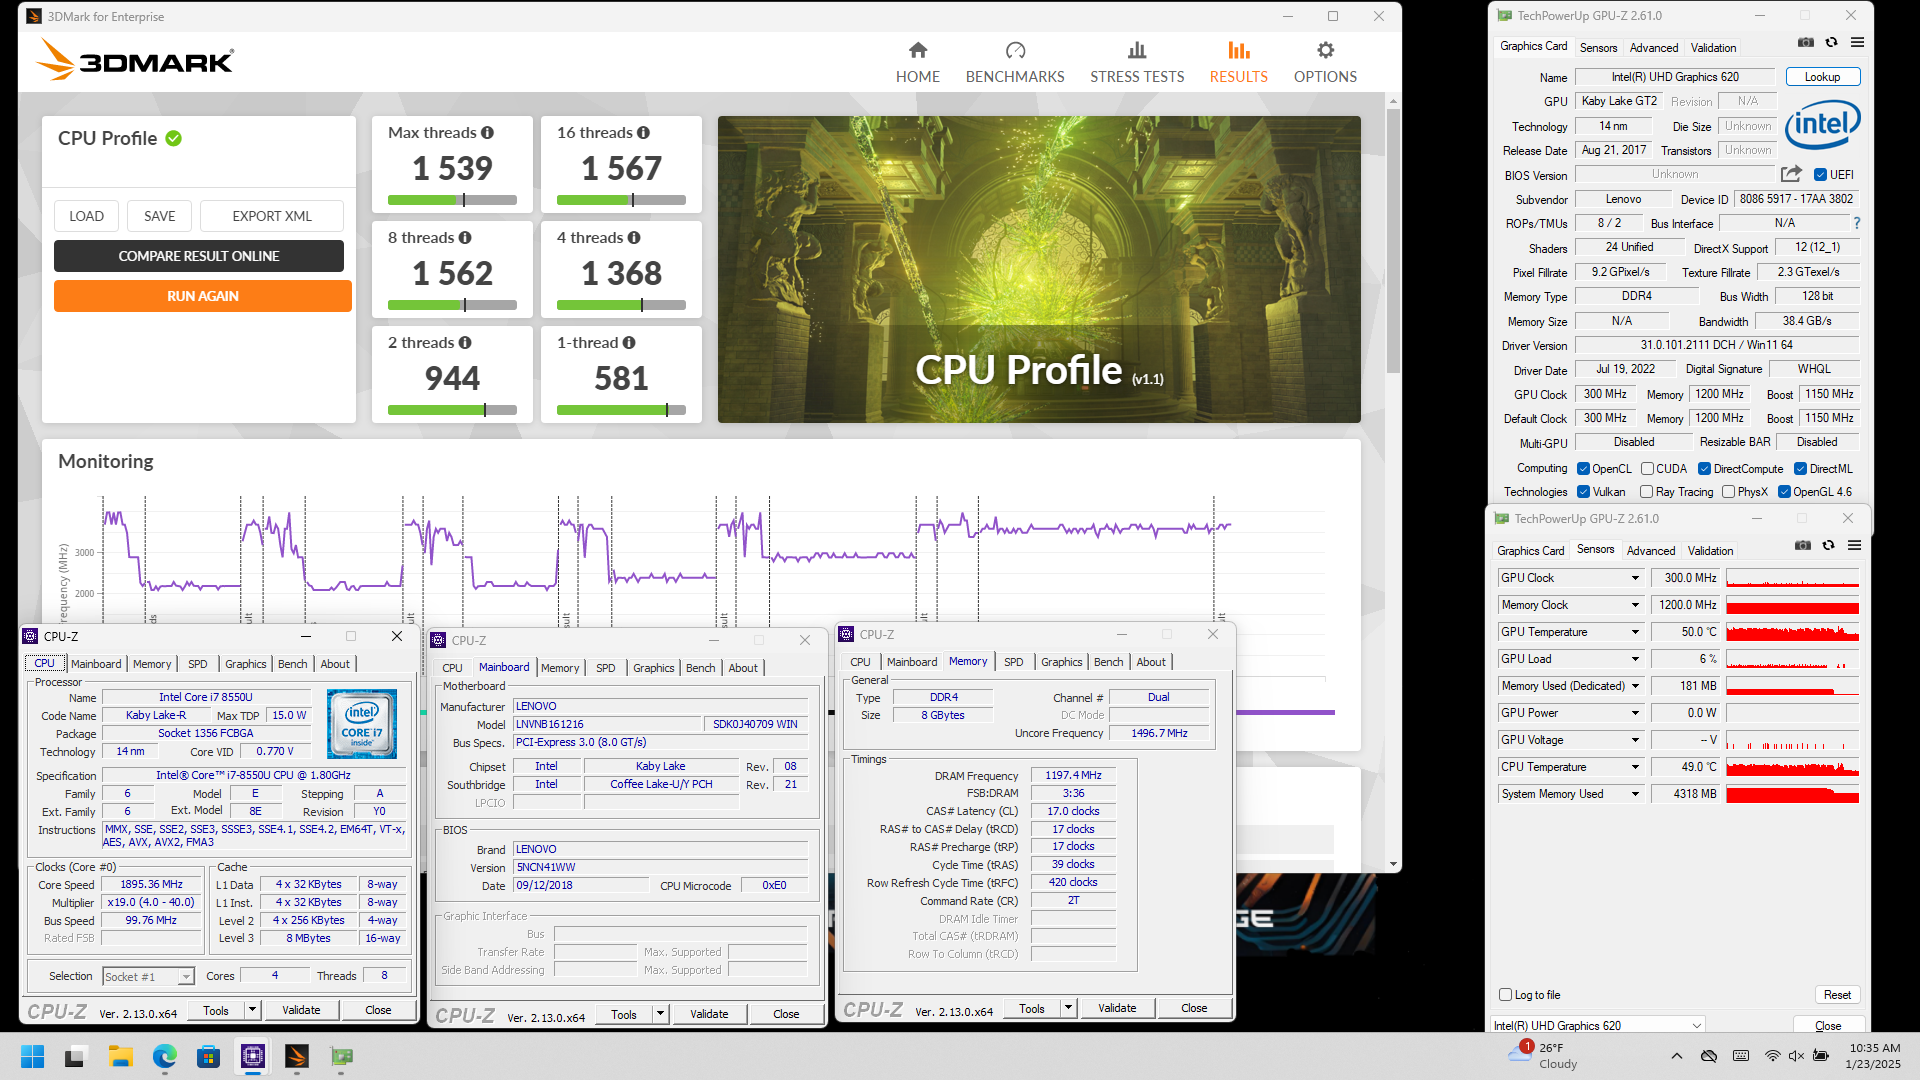Toggle the CUDA checkbox
1920x1080 pixels.
click(x=1647, y=469)
